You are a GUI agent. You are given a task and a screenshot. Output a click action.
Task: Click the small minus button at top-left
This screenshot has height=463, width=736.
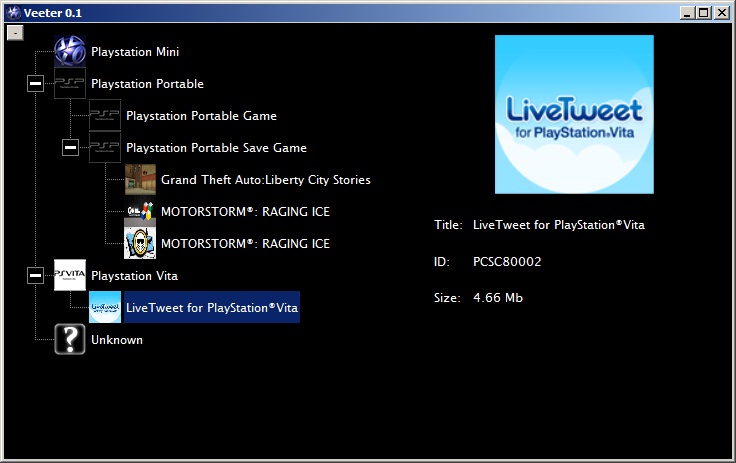tap(15, 33)
